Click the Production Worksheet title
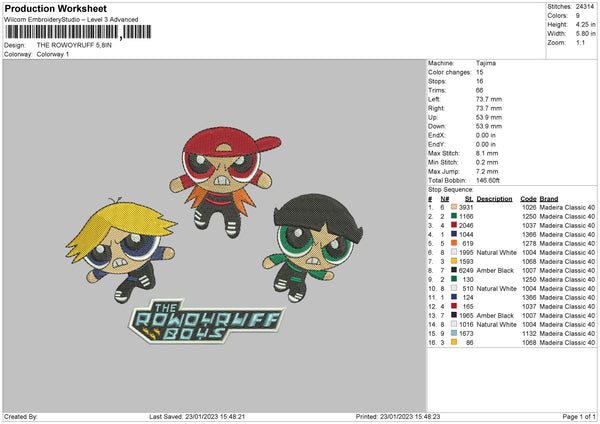600x424 pixels. click(x=55, y=8)
